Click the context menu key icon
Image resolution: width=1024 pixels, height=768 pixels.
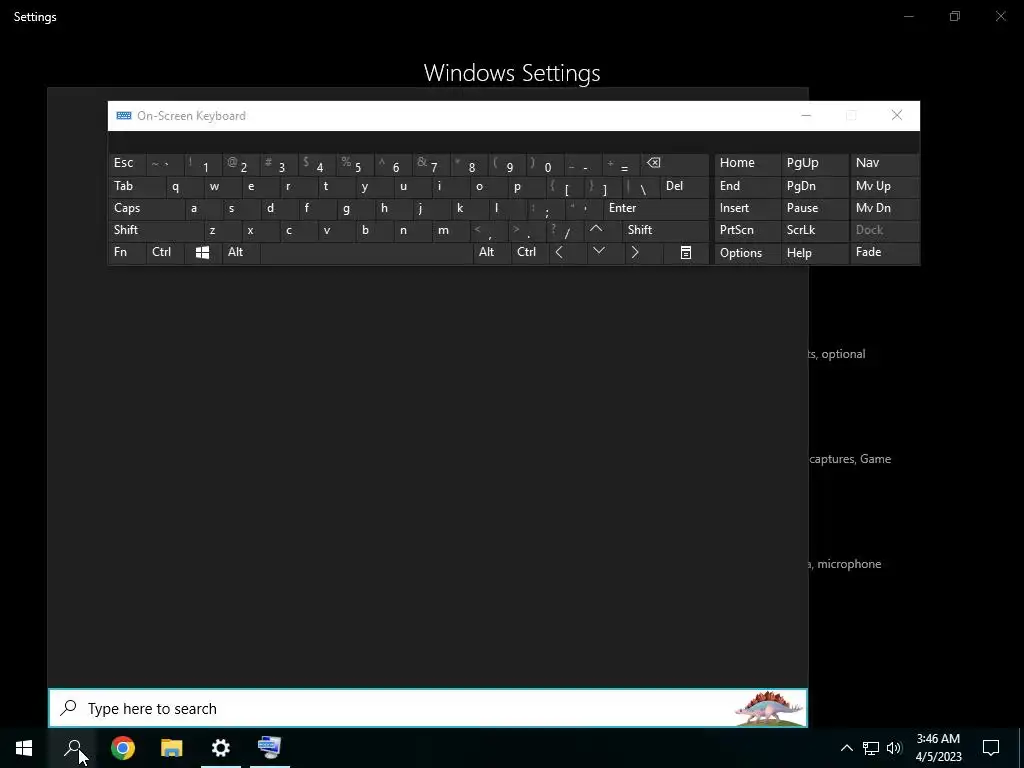click(x=686, y=253)
